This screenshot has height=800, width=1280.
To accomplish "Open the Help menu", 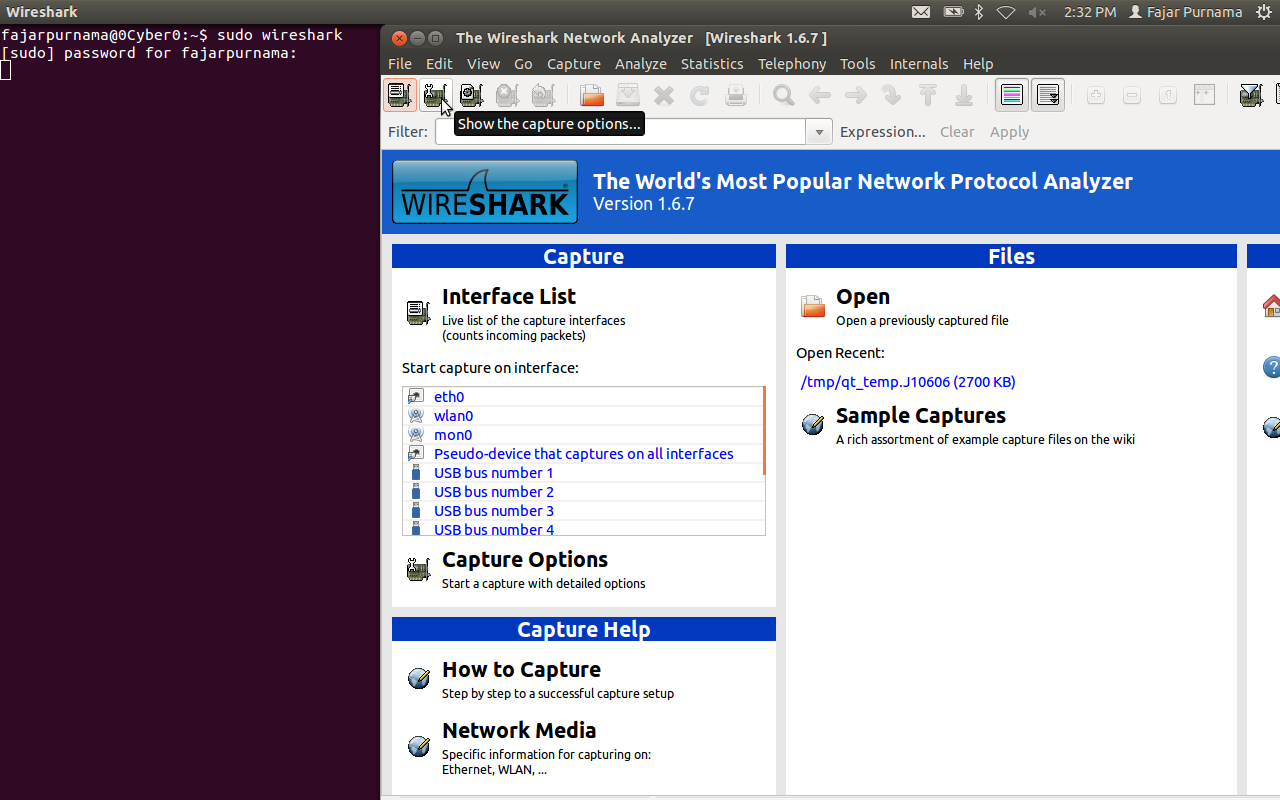I will pyautogui.click(x=978, y=63).
